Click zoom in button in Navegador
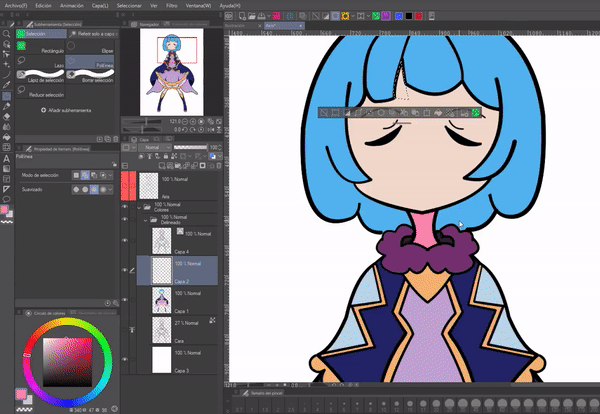The width and height of the screenshot is (600, 414). click(193, 121)
